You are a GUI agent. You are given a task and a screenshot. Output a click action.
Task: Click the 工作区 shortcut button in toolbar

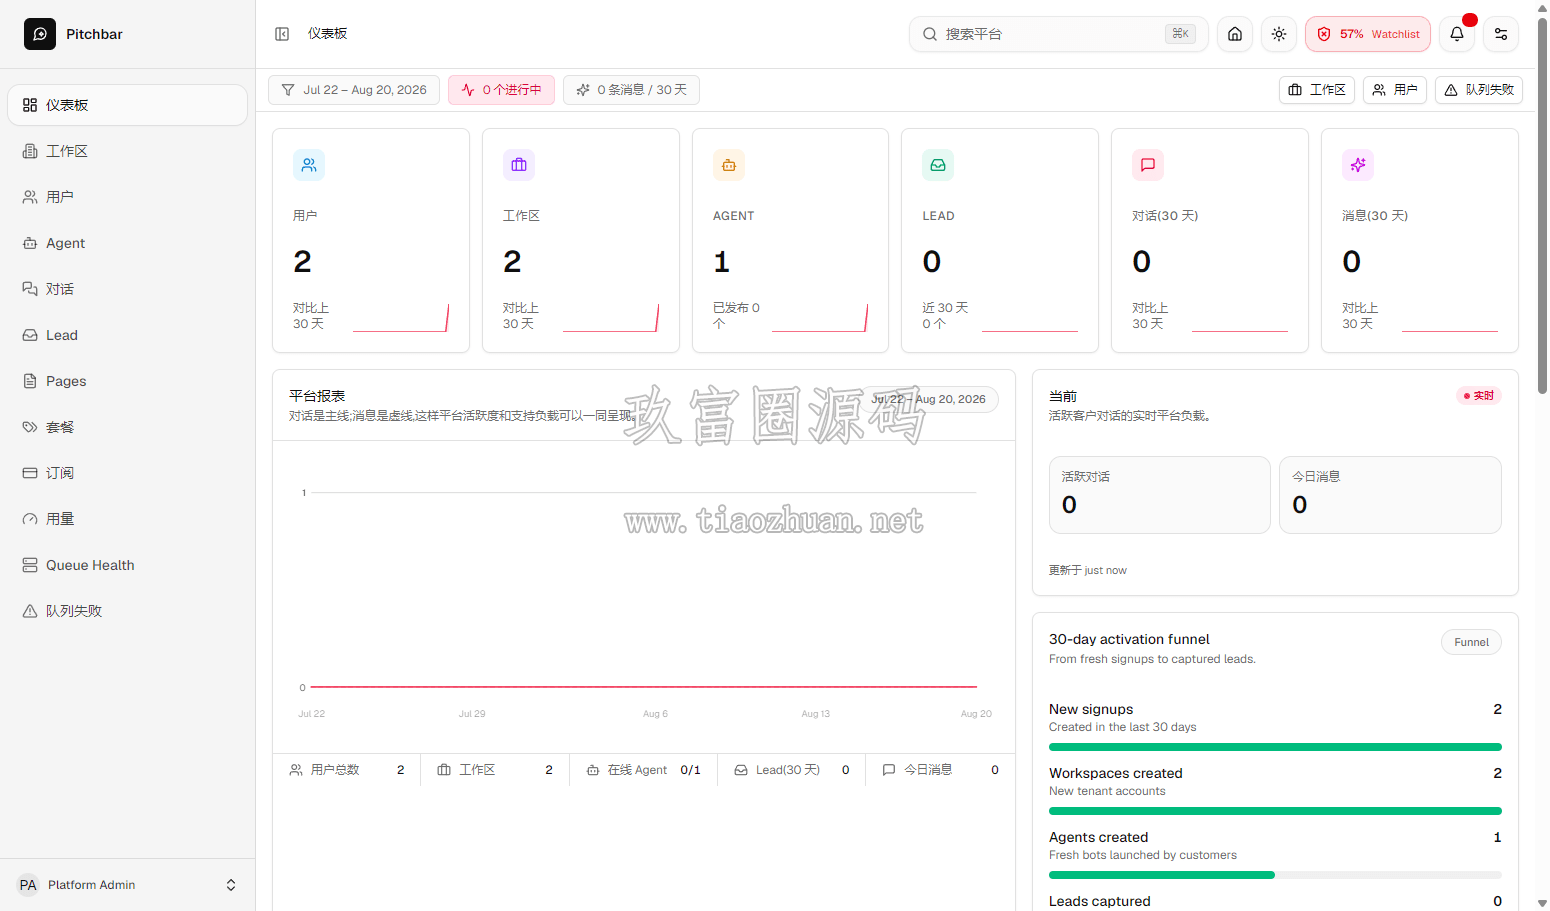pos(1317,90)
